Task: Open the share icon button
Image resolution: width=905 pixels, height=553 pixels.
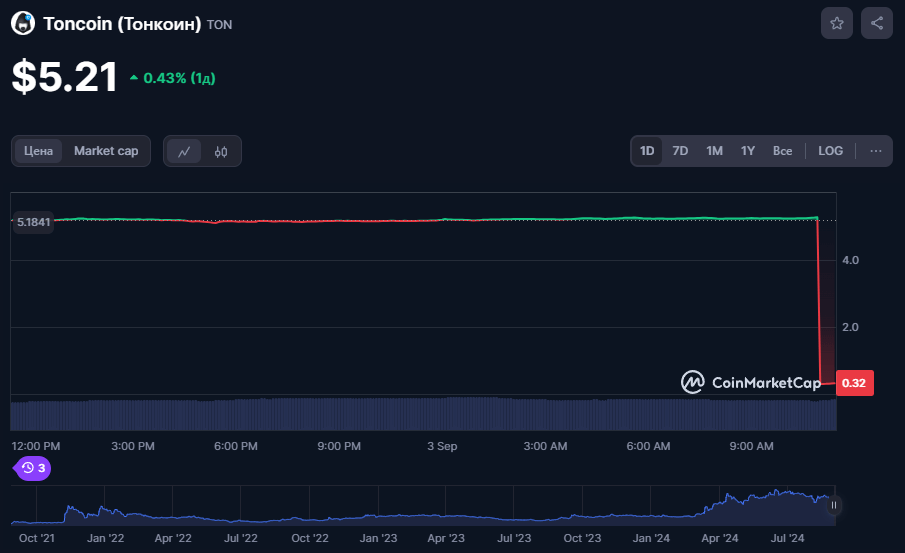Action: 877,23
